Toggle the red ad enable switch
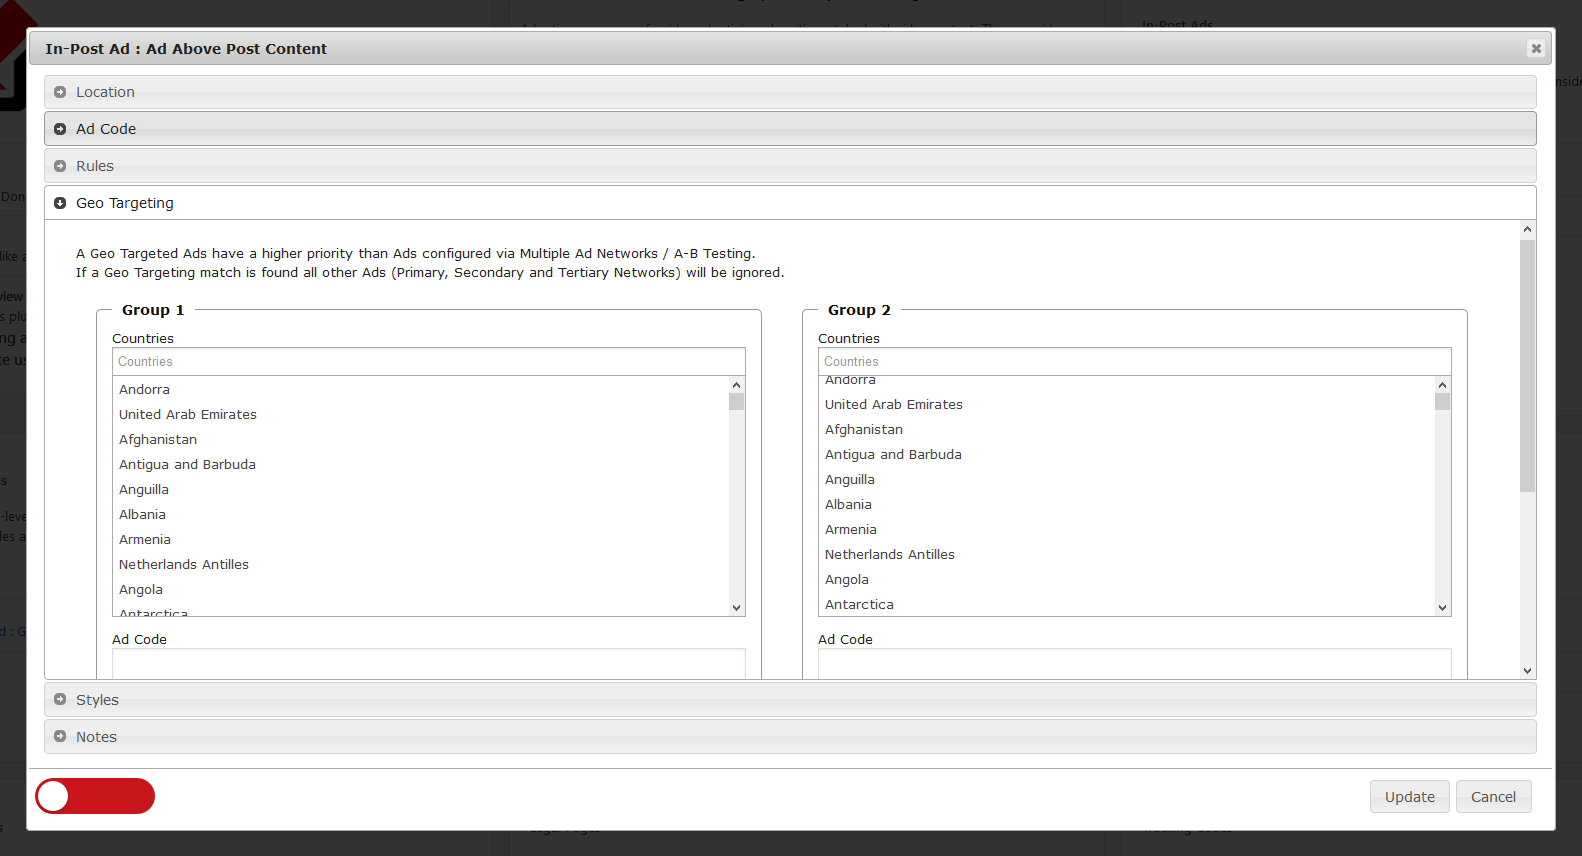 [95, 796]
